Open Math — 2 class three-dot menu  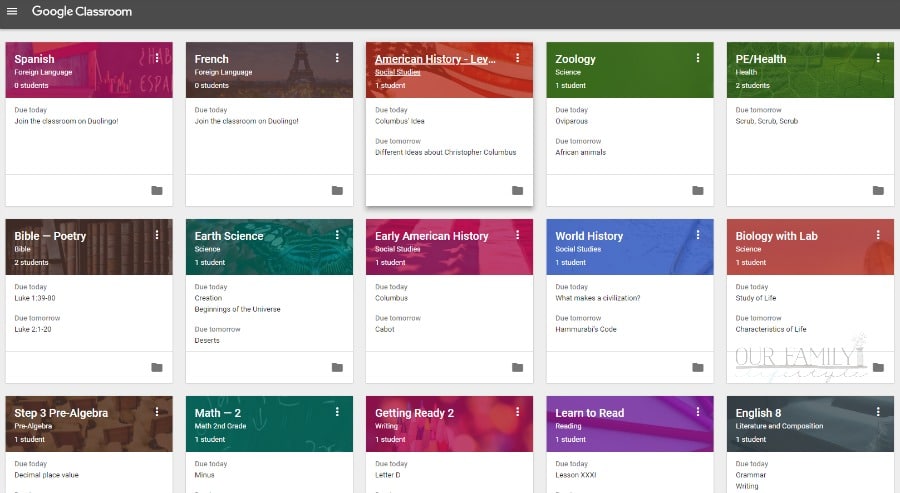coord(337,412)
